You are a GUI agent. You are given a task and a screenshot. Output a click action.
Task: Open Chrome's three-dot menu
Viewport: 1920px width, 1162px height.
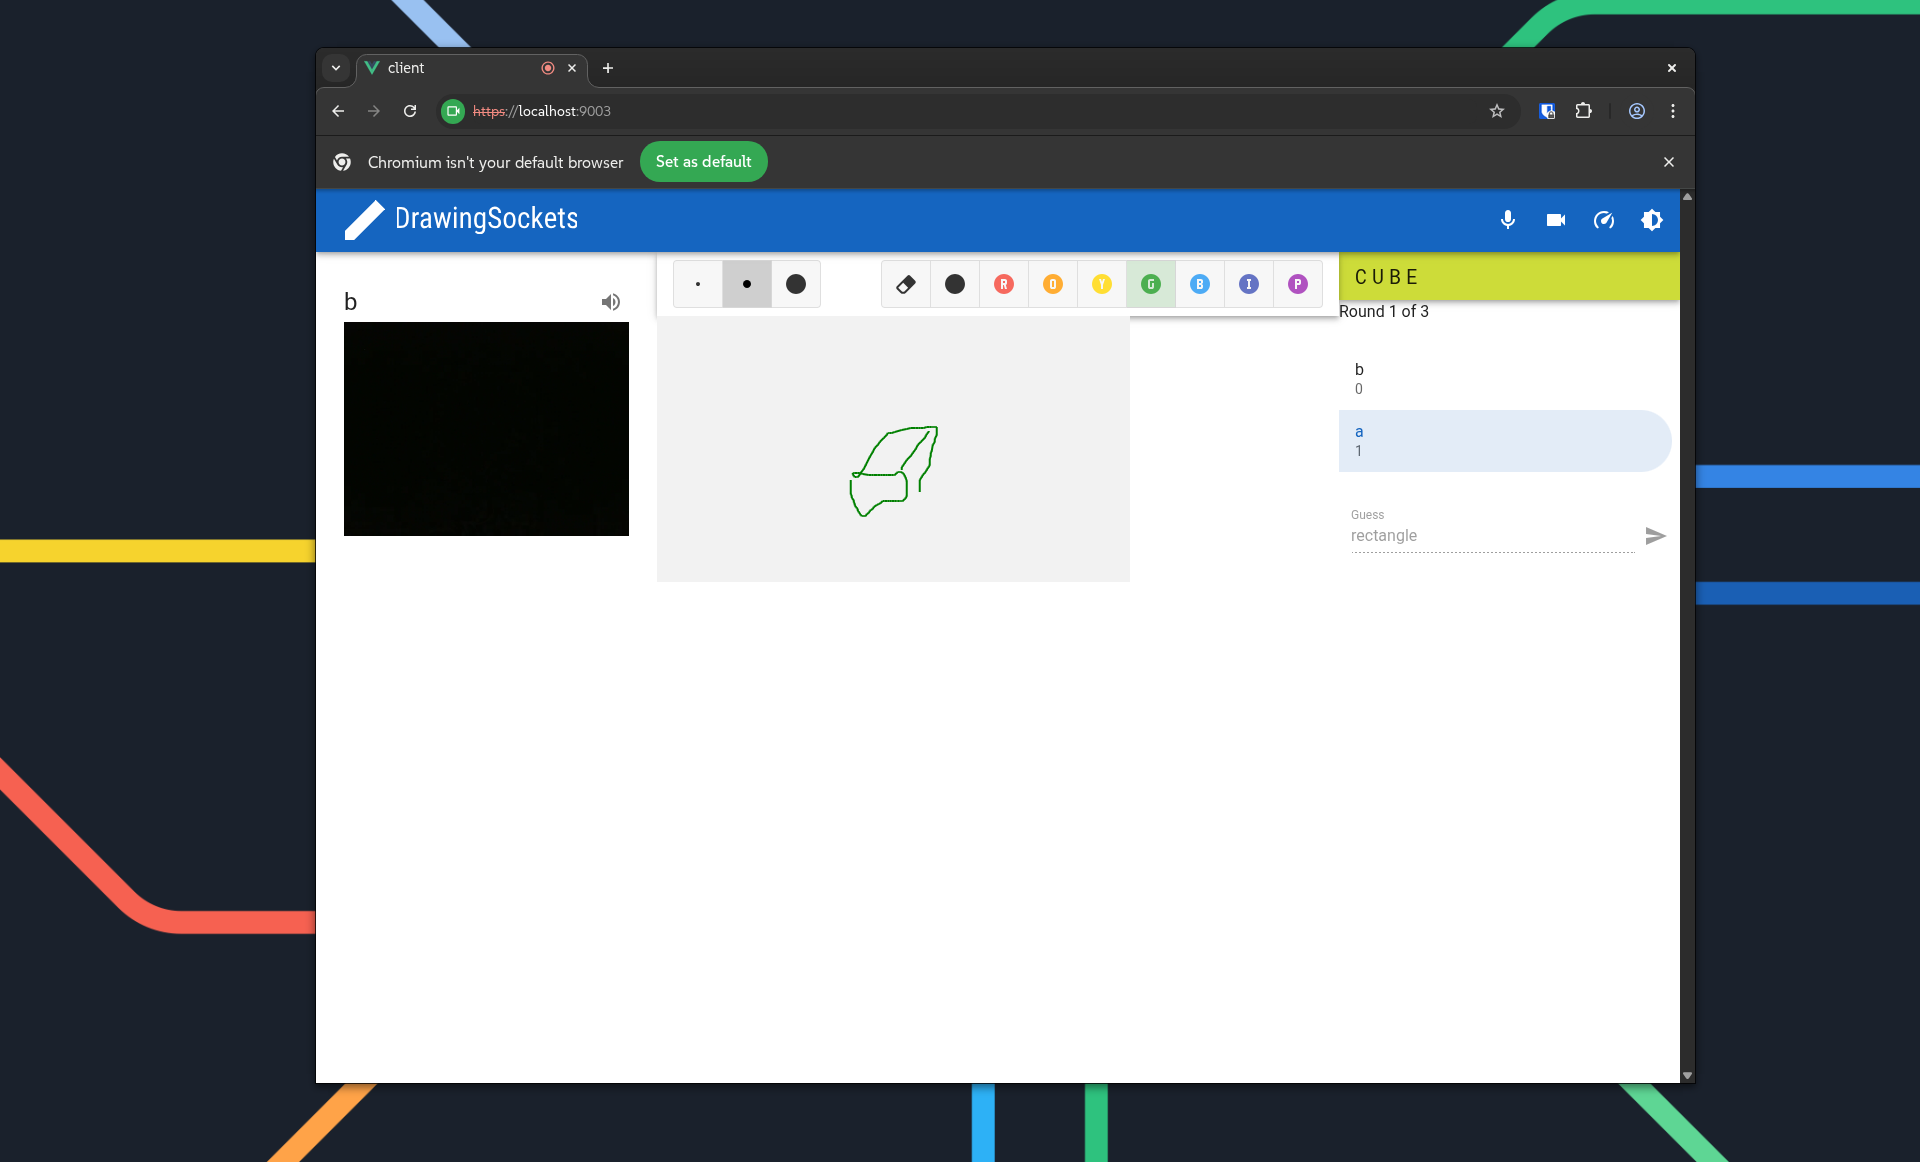point(1672,111)
